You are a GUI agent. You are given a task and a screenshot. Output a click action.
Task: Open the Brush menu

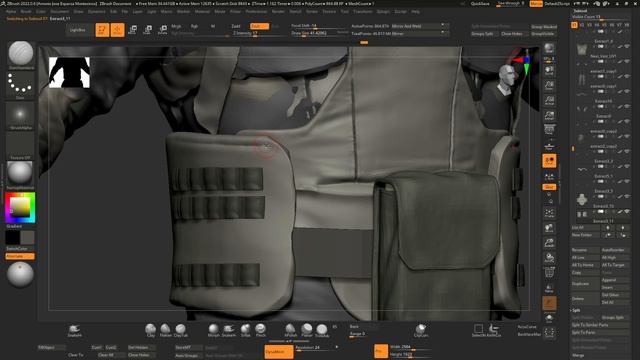[26, 11]
